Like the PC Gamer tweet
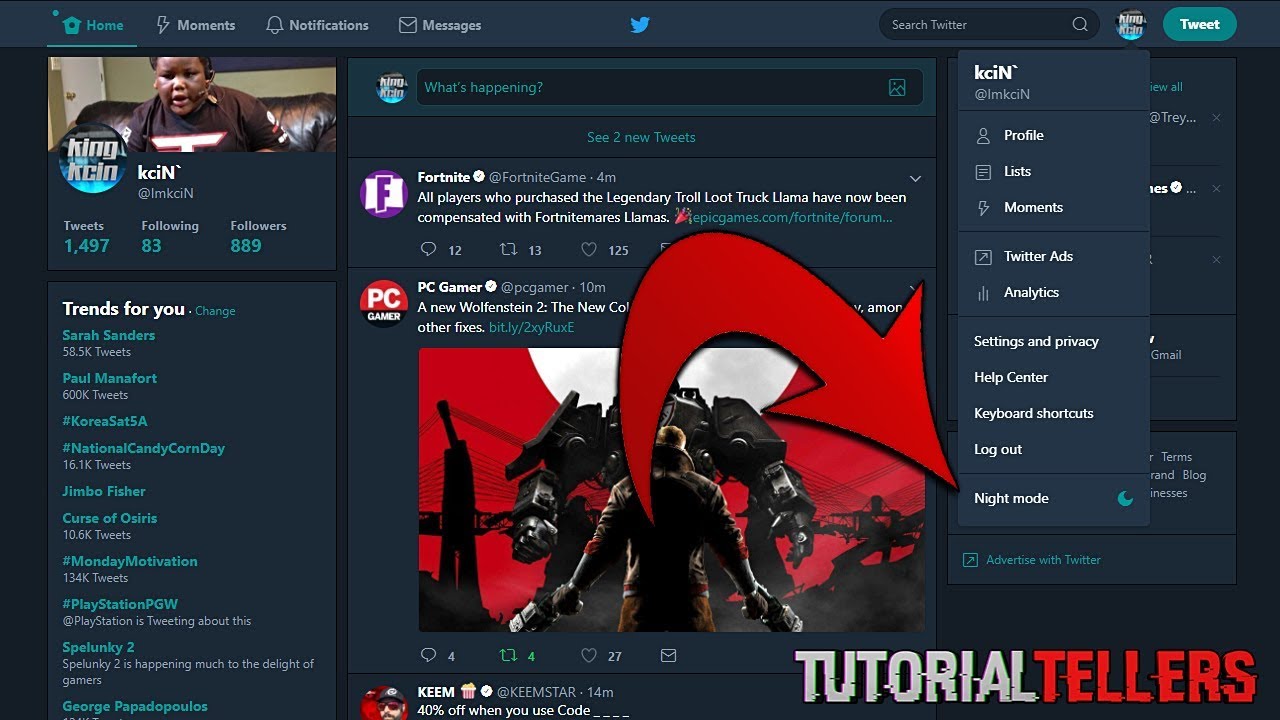This screenshot has width=1280, height=720. tap(589, 655)
